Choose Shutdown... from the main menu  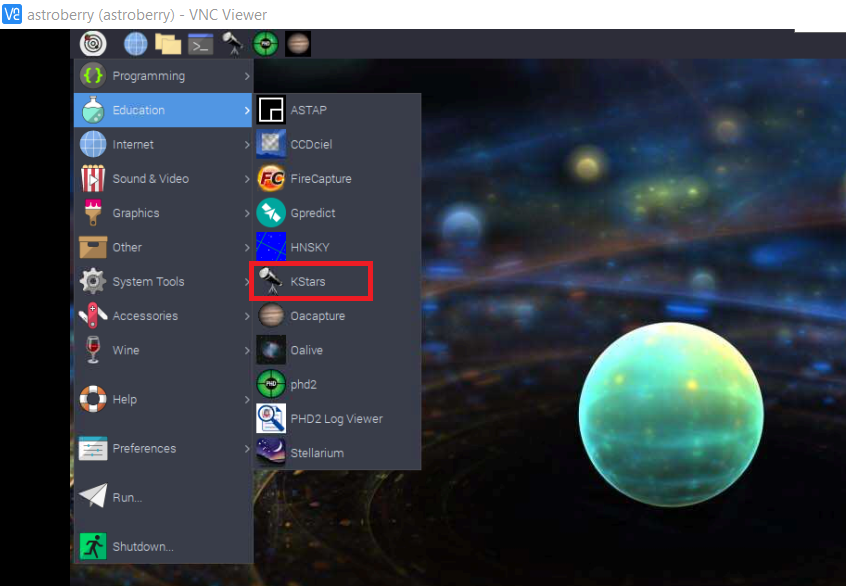(x=163, y=546)
